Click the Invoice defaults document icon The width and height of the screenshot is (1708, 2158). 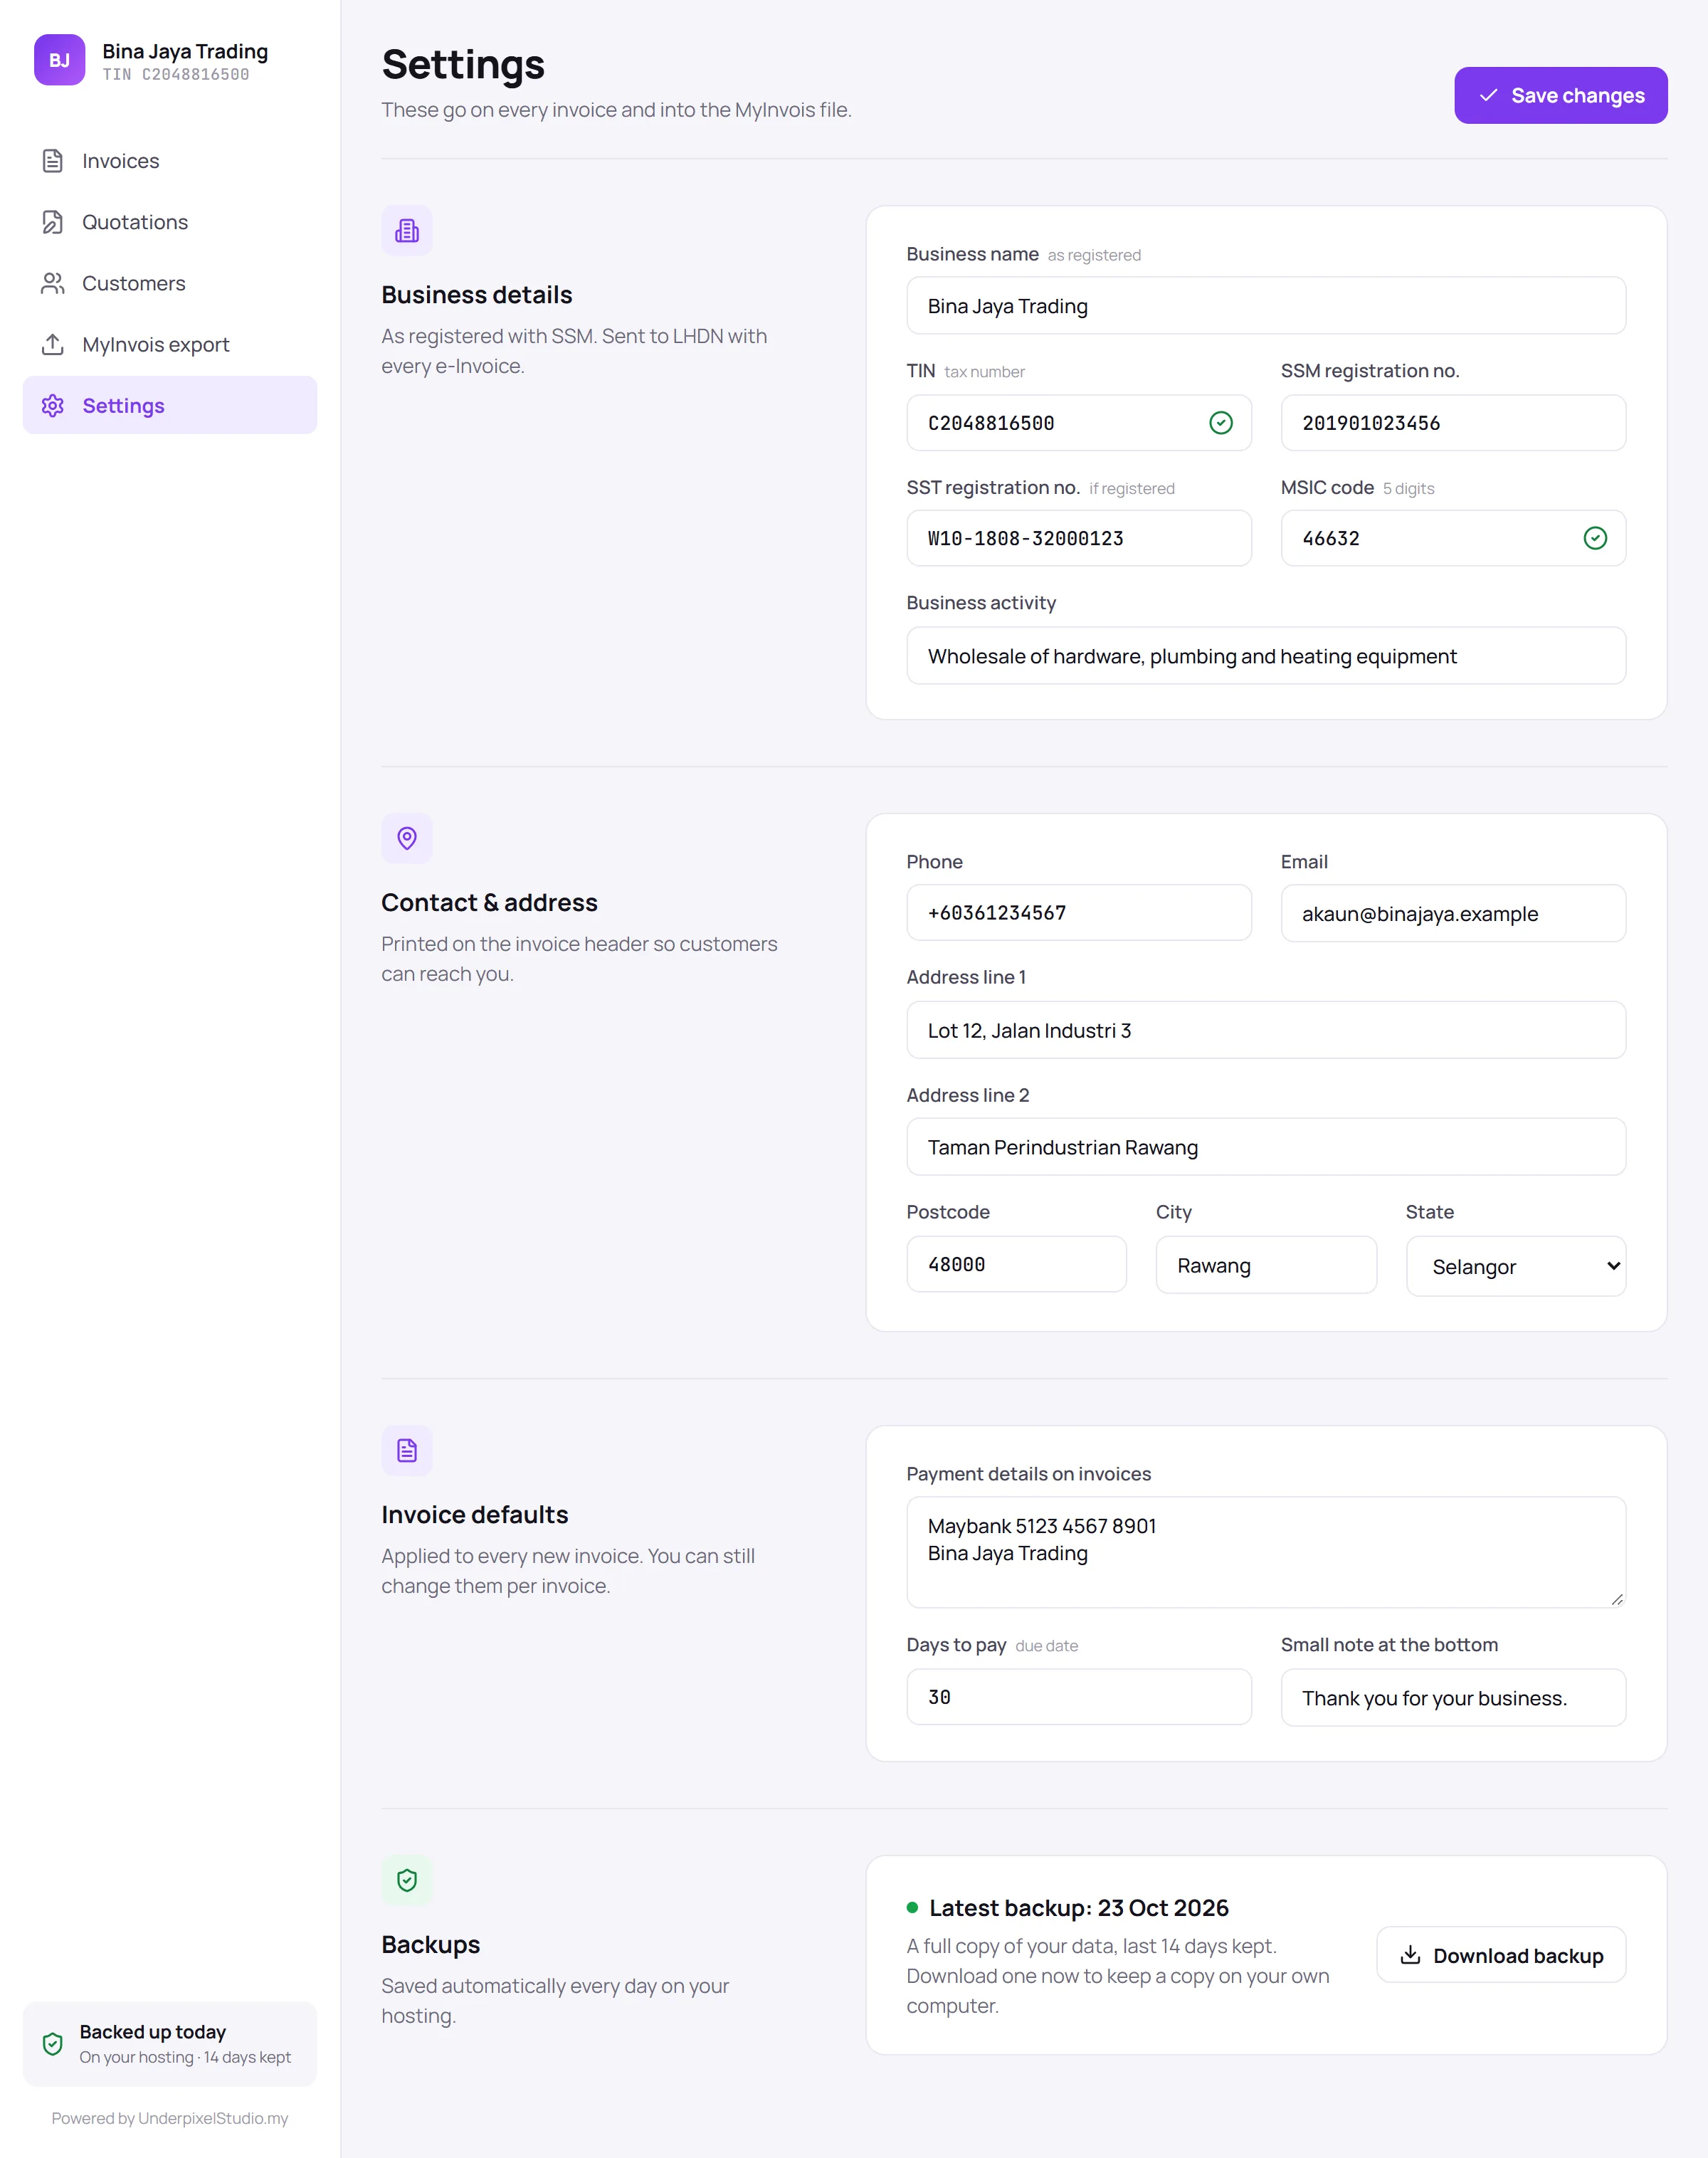(x=407, y=1450)
